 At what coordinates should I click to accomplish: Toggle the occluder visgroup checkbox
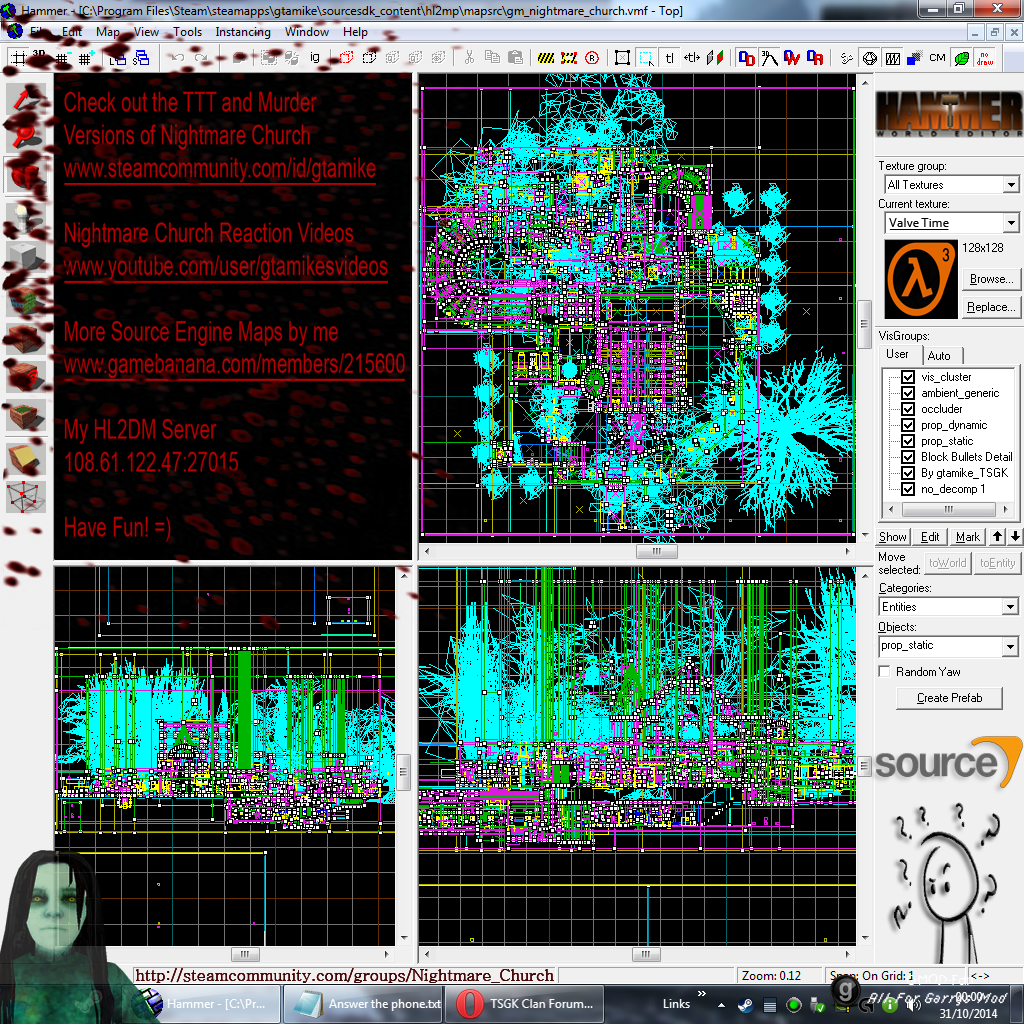click(908, 409)
